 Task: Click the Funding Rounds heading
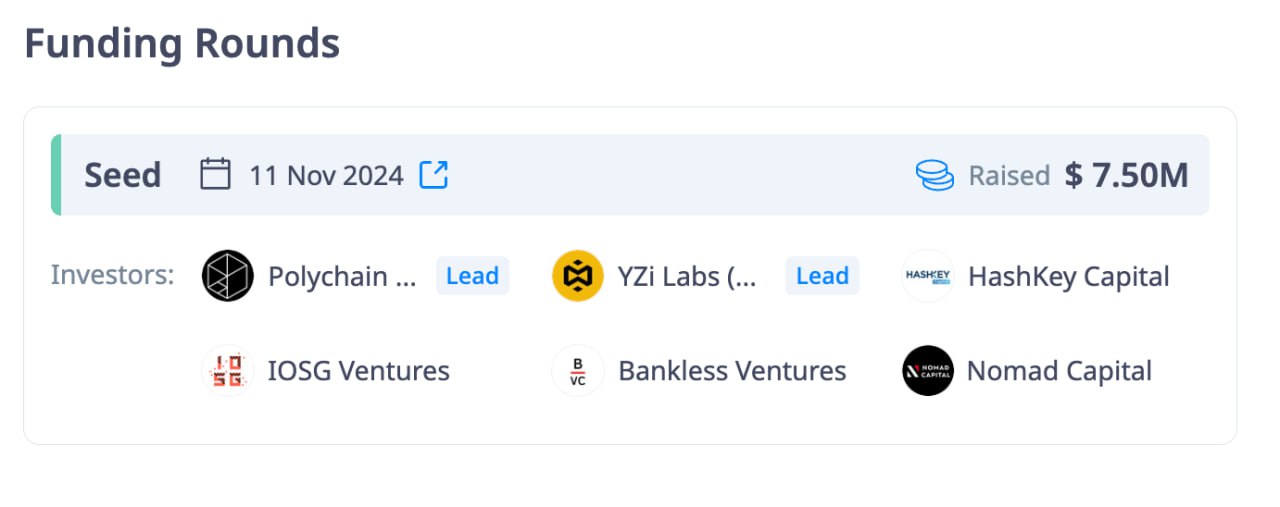pos(182,44)
